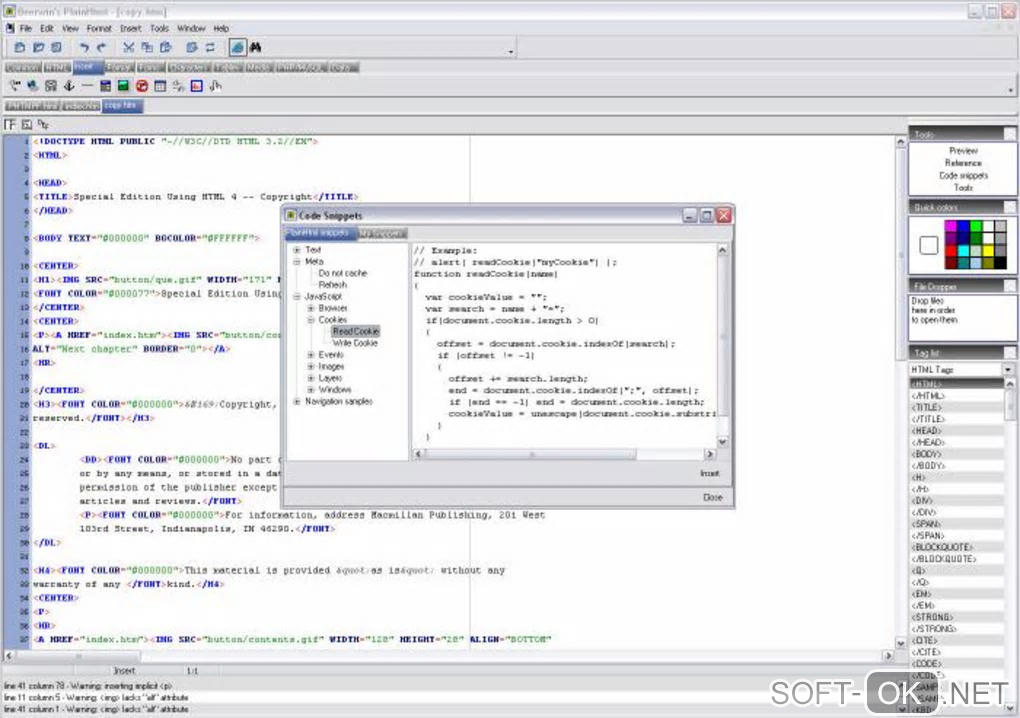Open the Tools menu
This screenshot has height=718, width=1020.
point(159,29)
